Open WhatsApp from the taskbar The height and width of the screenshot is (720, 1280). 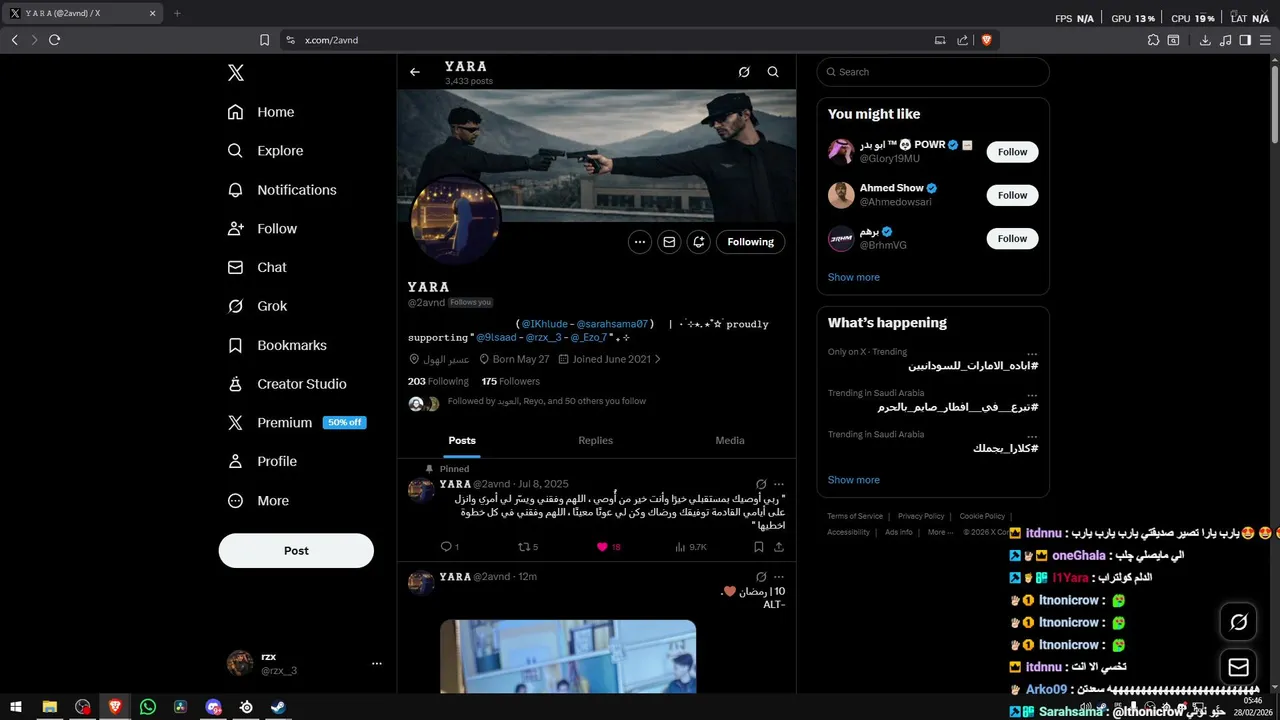pos(148,707)
